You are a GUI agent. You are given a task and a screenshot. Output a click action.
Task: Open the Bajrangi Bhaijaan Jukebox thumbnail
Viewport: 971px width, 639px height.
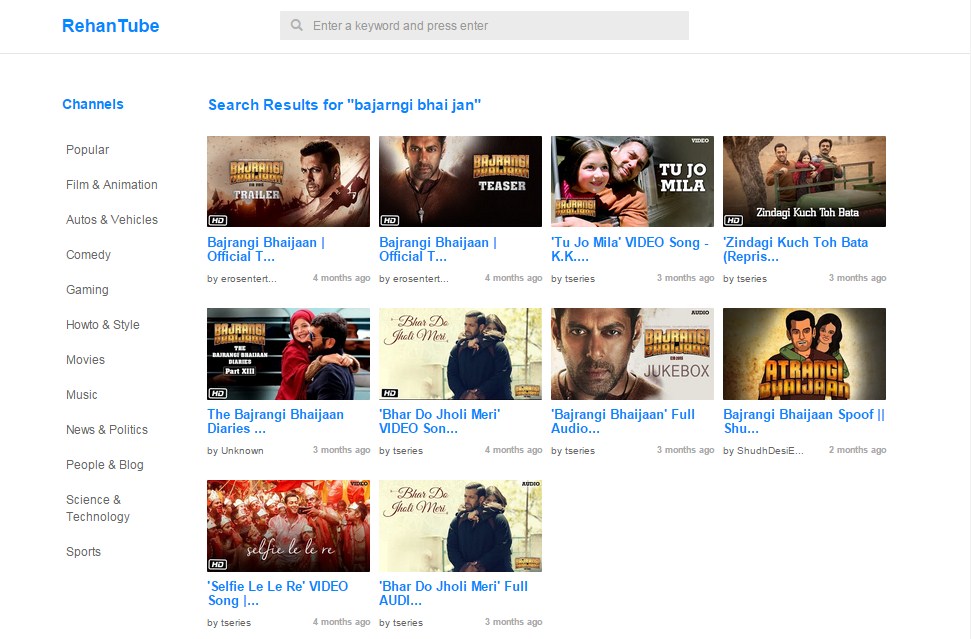632,354
